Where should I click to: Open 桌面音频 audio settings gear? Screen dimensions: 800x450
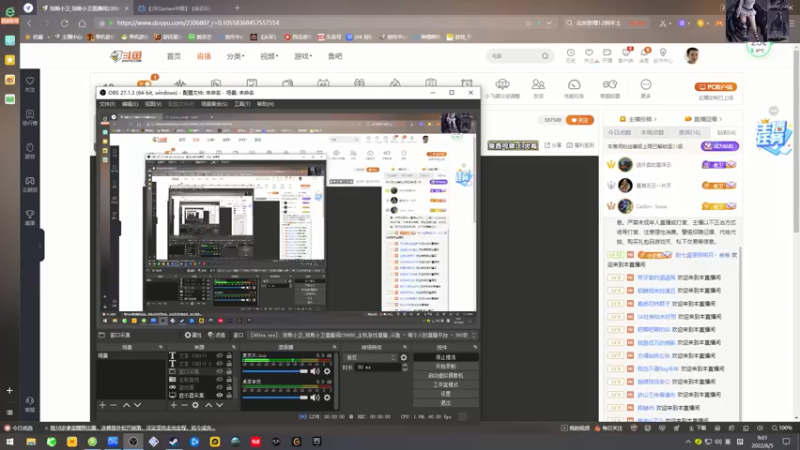[x=327, y=397]
